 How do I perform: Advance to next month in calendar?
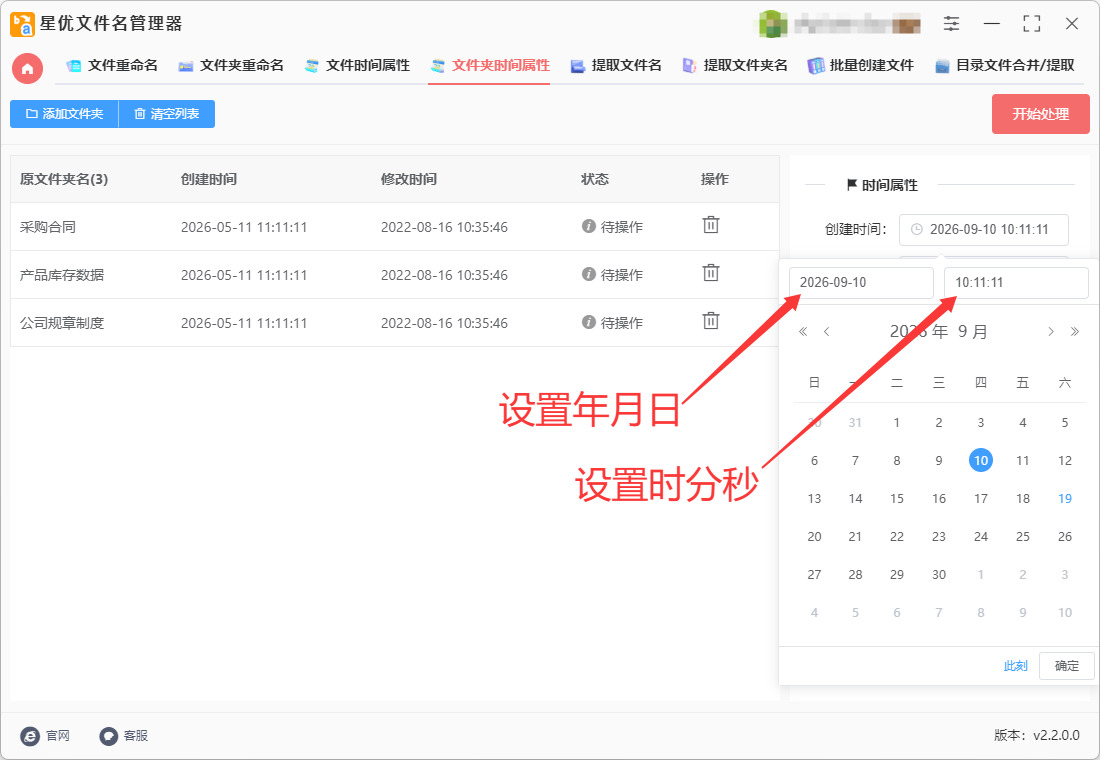click(1050, 331)
